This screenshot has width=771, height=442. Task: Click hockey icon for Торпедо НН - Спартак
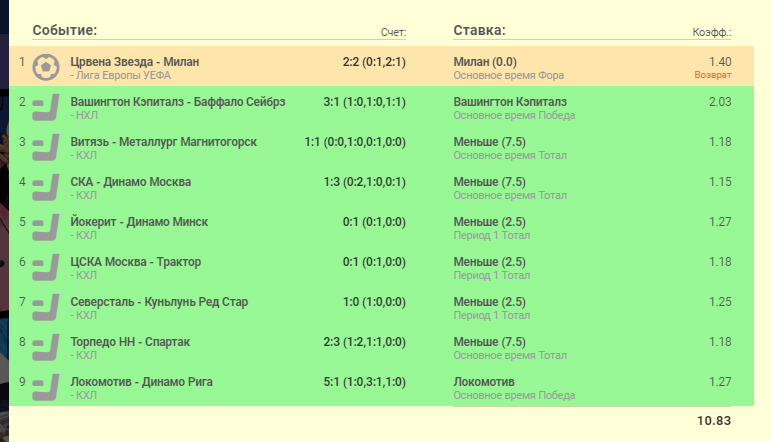pos(46,347)
